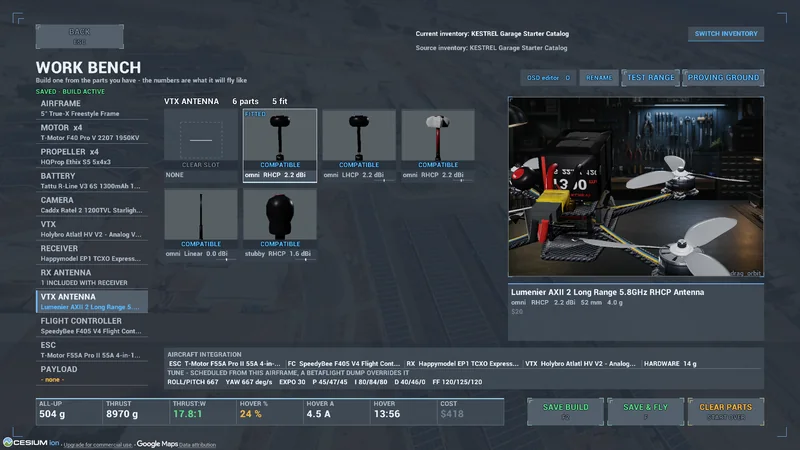Screen dimensions: 800x450
Task: Select the RECEIVER category
Action: point(92,253)
